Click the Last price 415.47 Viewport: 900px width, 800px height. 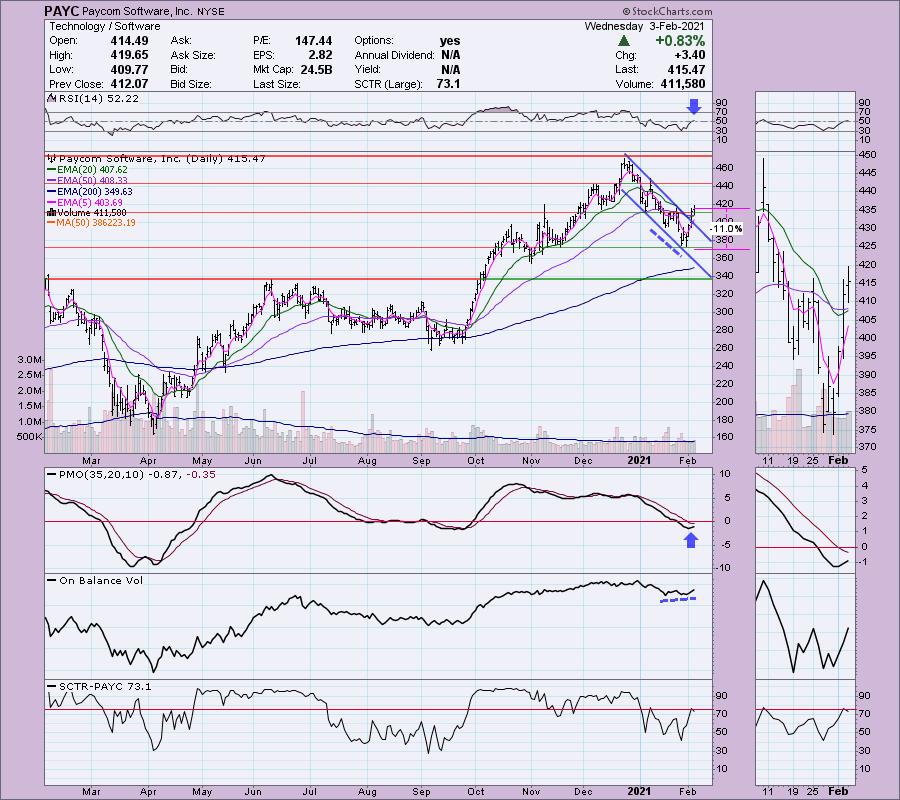pyautogui.click(x=686, y=69)
